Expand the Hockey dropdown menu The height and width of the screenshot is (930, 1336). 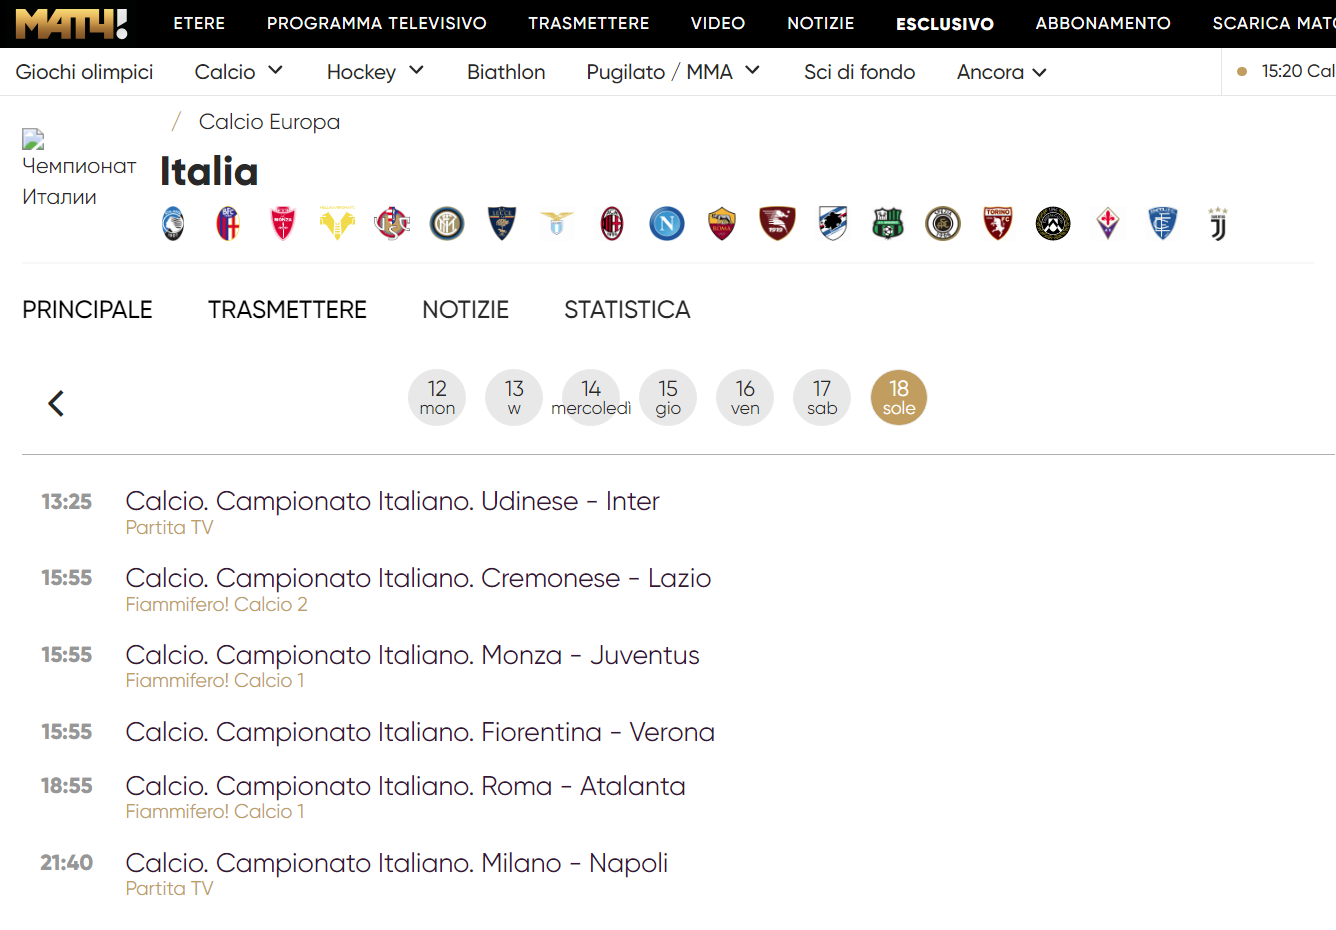point(375,72)
